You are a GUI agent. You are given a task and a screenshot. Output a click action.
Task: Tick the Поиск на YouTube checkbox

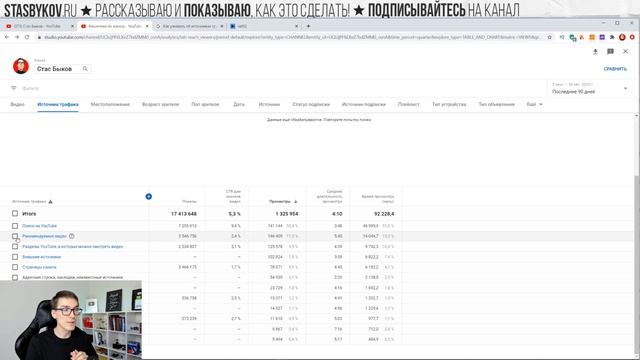pos(15,226)
